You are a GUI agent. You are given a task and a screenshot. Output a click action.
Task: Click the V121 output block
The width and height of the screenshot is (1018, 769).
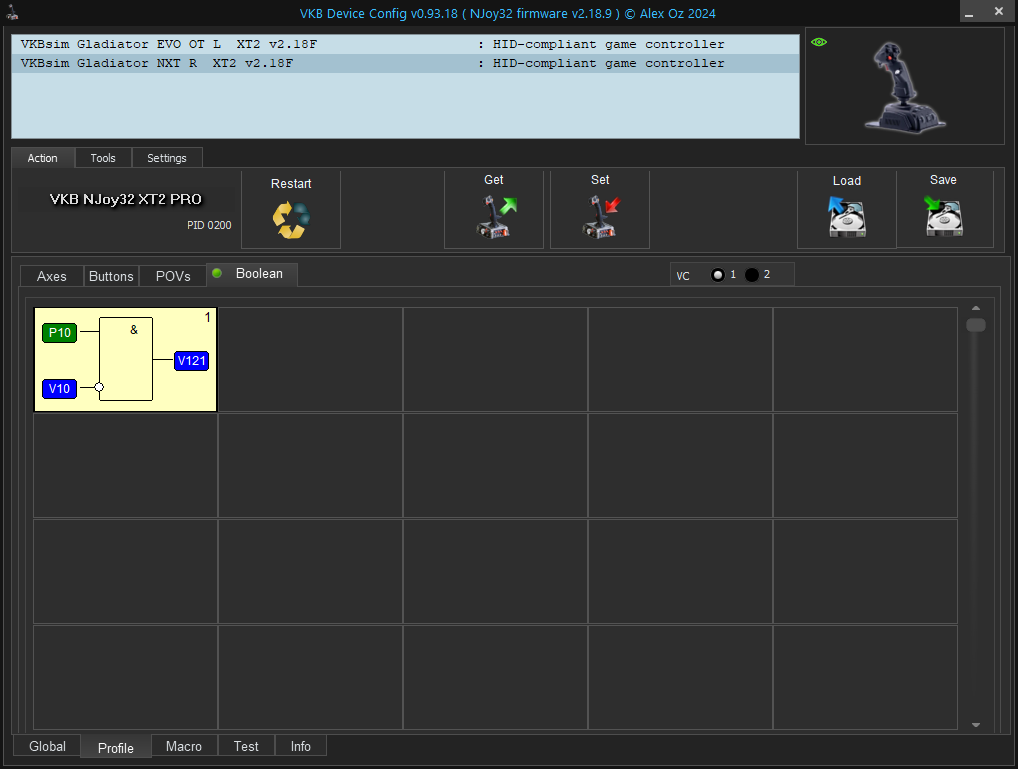click(x=192, y=360)
